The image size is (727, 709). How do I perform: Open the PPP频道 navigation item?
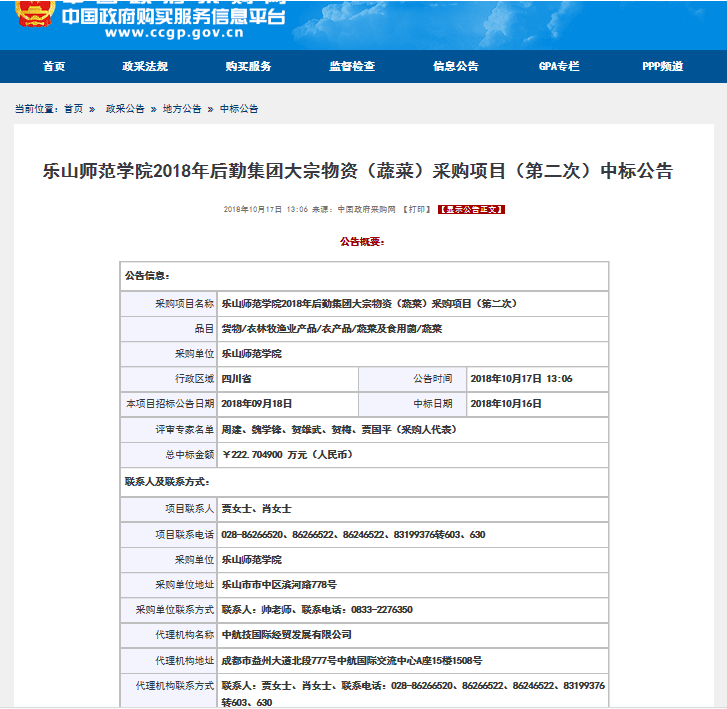[x=663, y=66]
